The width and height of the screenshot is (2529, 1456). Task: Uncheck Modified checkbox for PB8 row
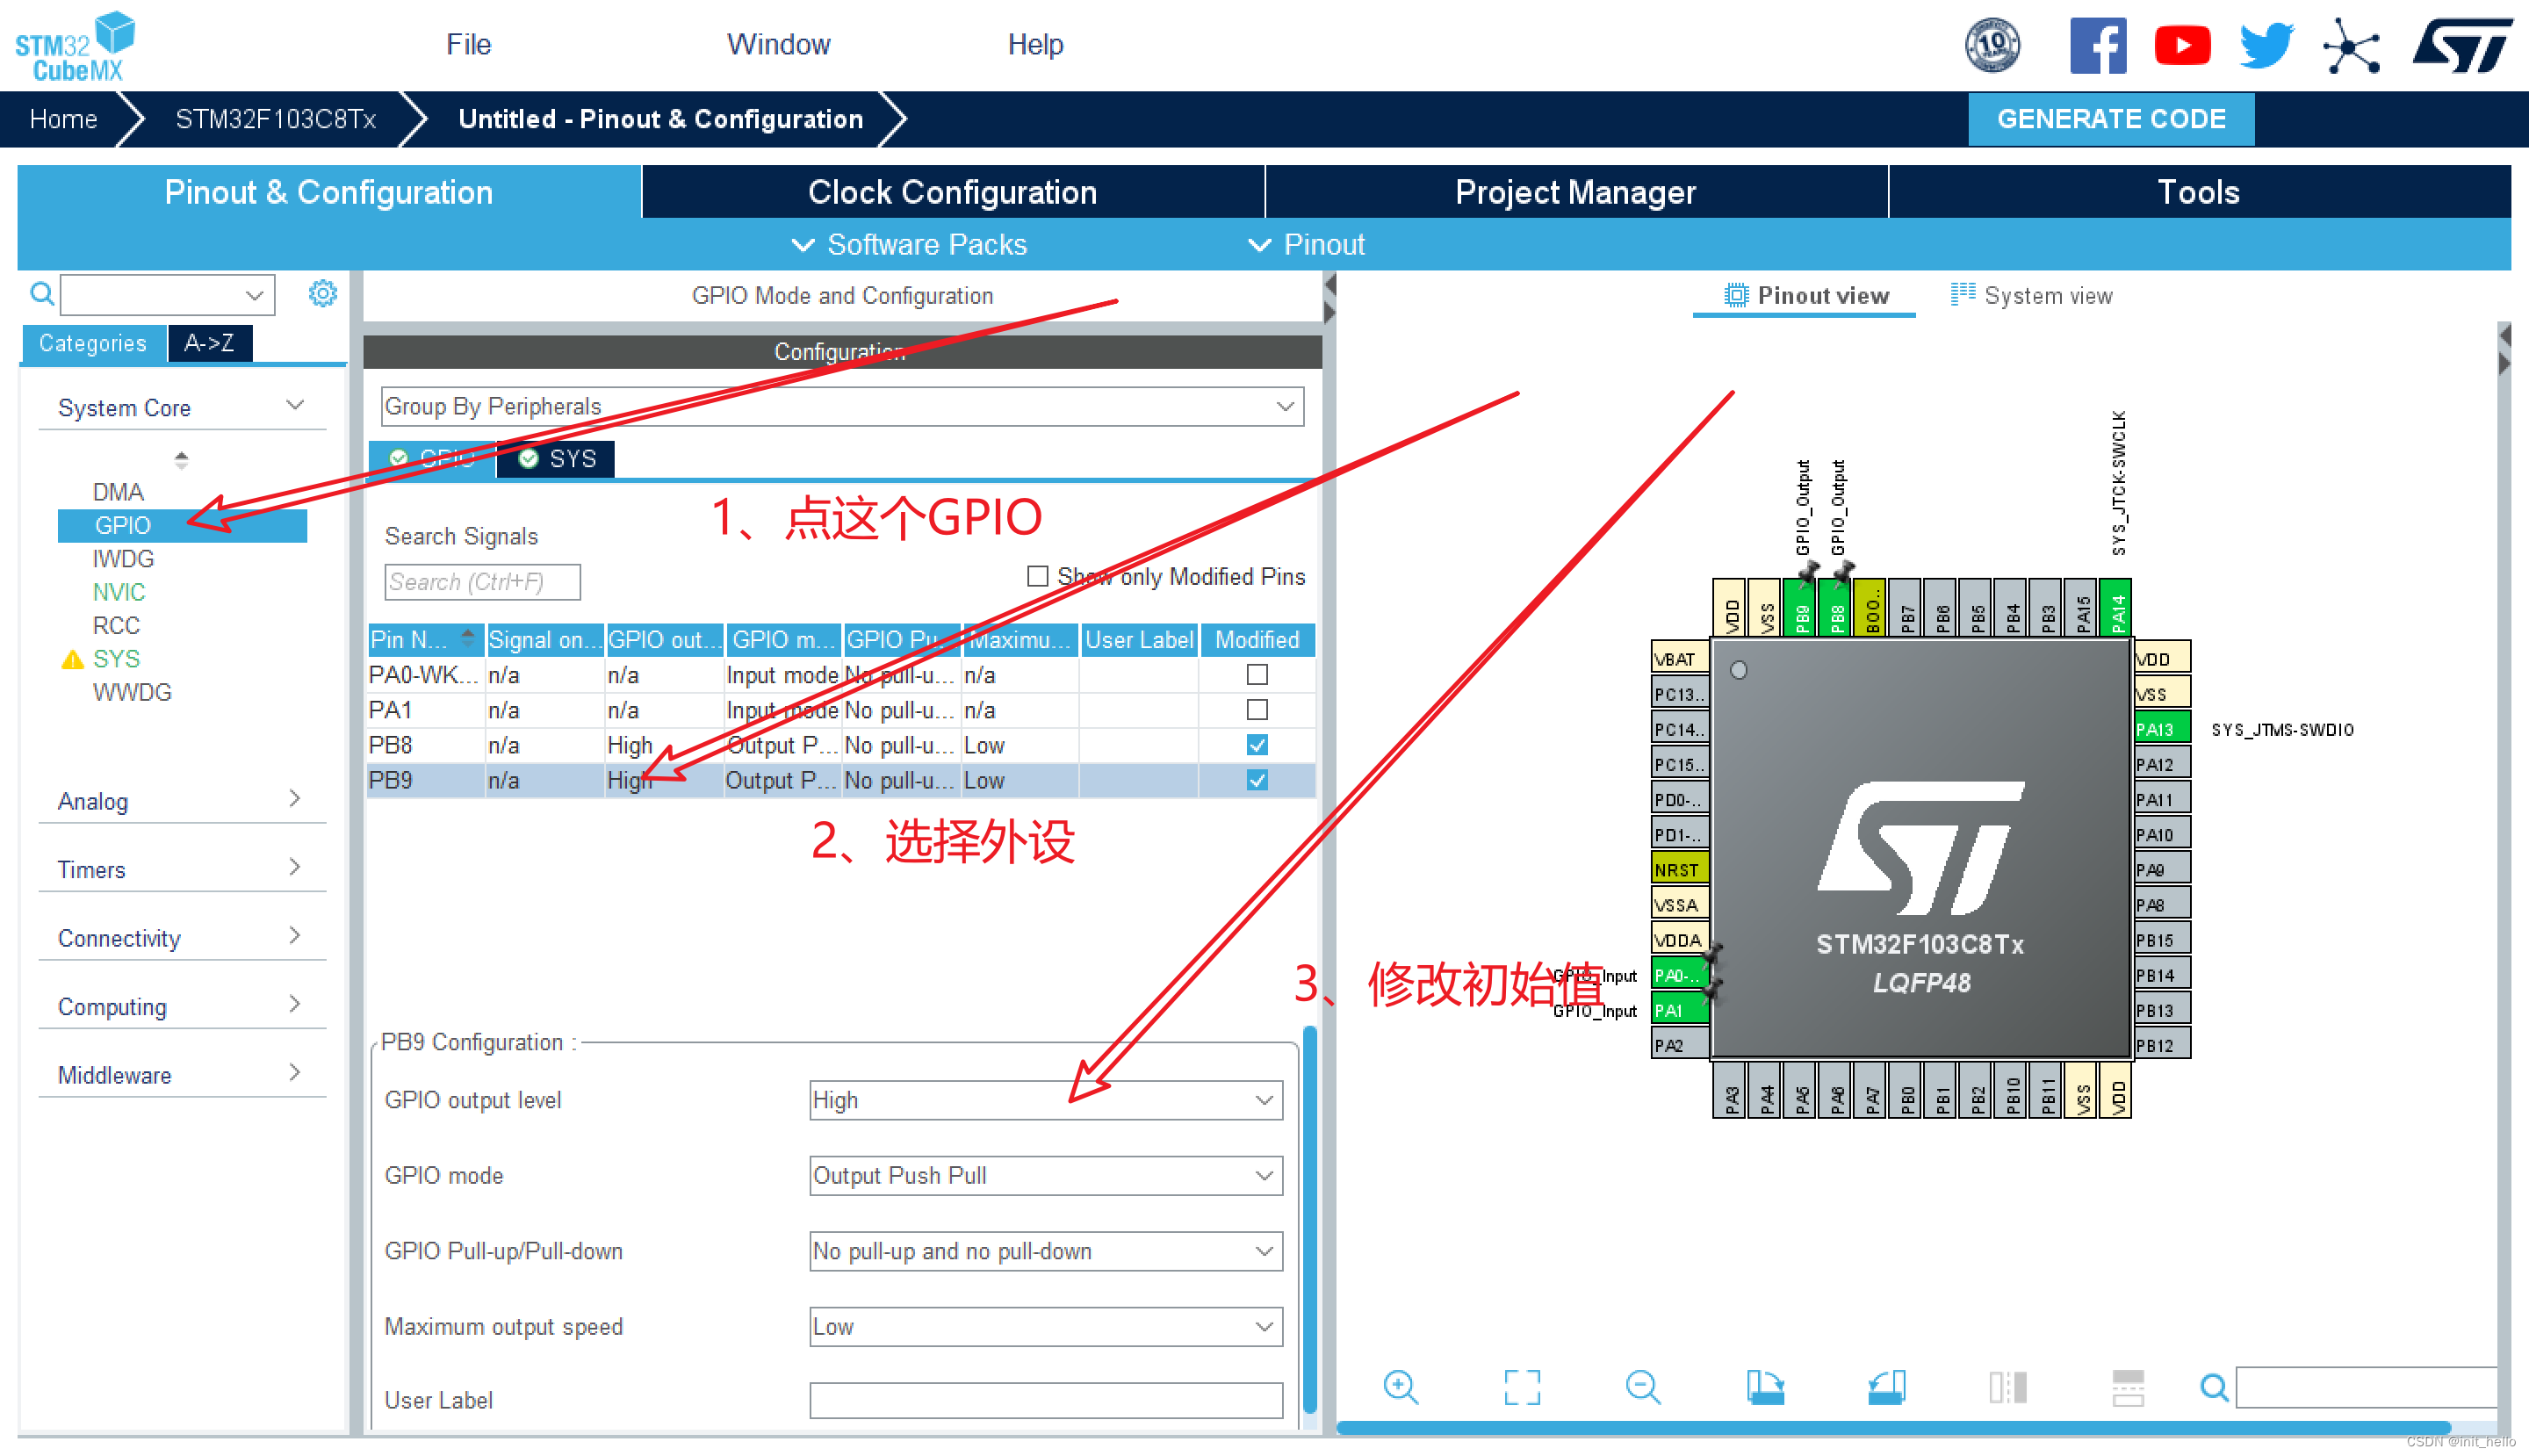[1257, 745]
